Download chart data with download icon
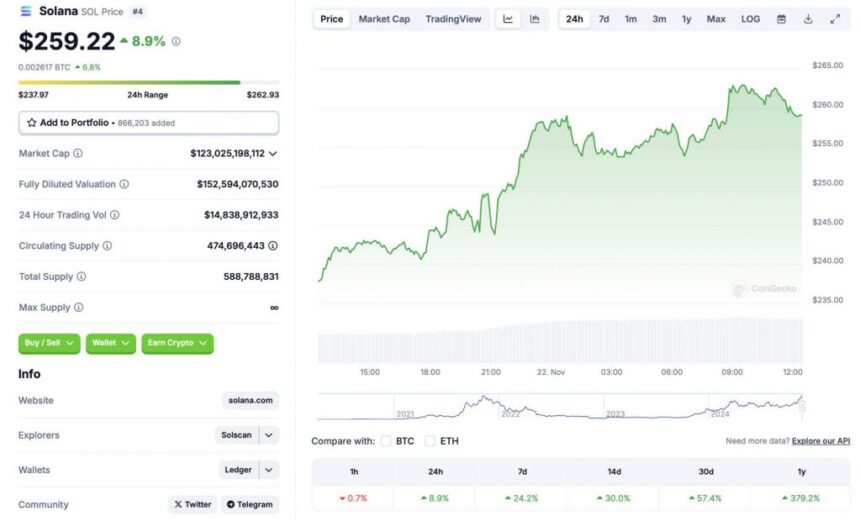860x521 pixels. [808, 19]
